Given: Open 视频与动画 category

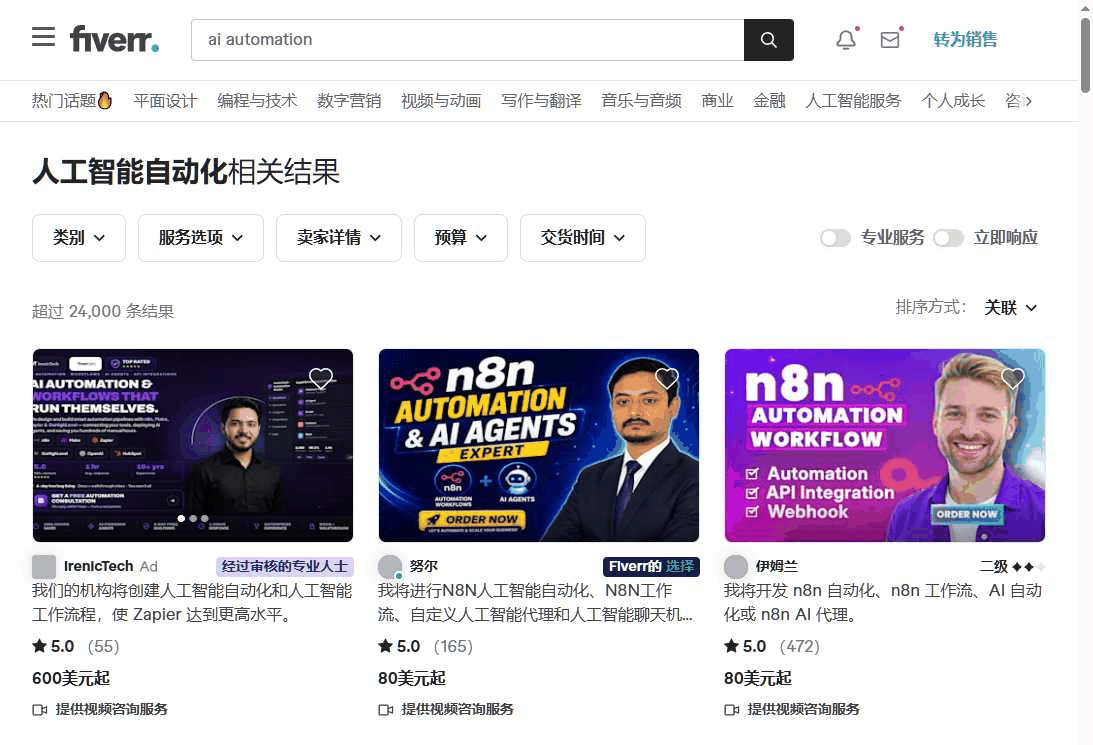Looking at the screenshot, I should pos(441,101).
